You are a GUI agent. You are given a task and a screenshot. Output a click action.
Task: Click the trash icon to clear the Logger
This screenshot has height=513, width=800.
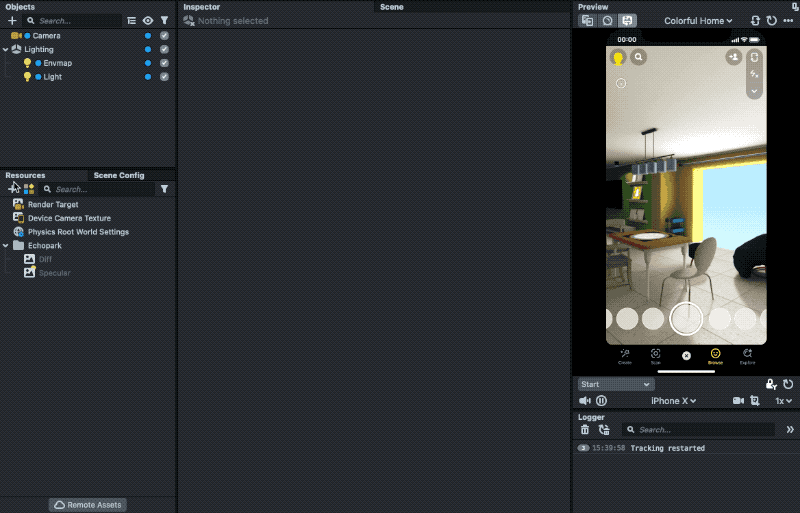coord(586,430)
